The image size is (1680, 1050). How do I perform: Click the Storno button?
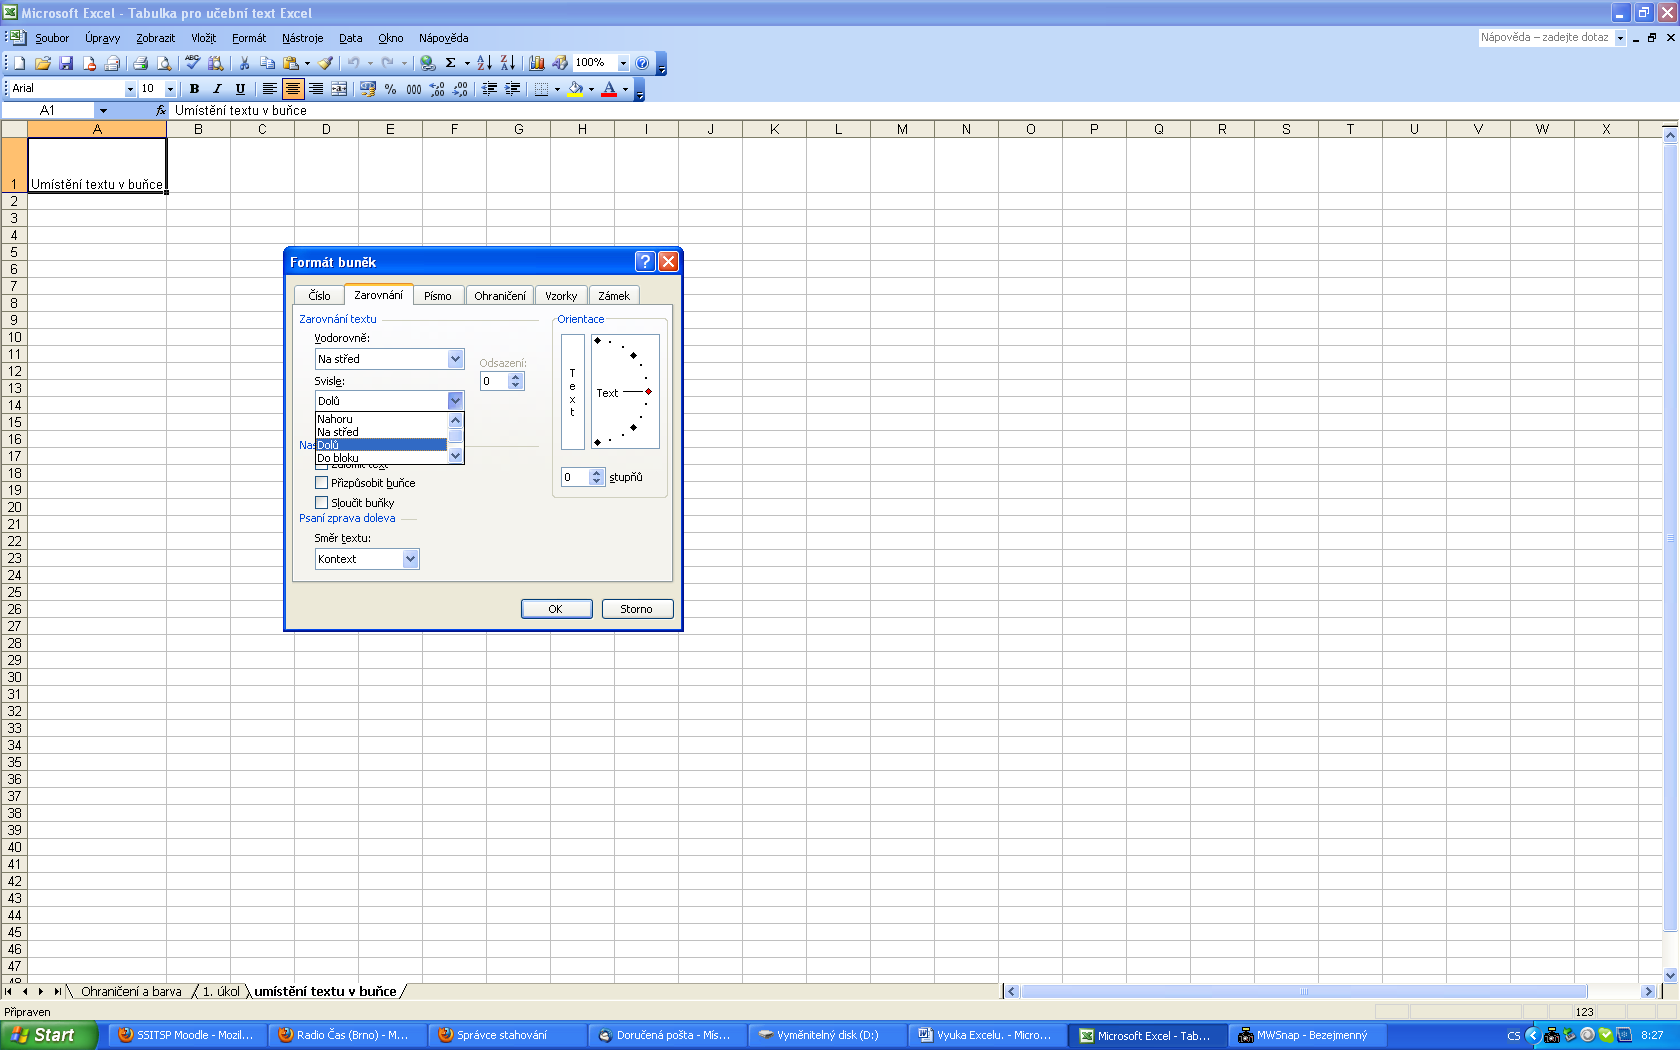[637, 609]
